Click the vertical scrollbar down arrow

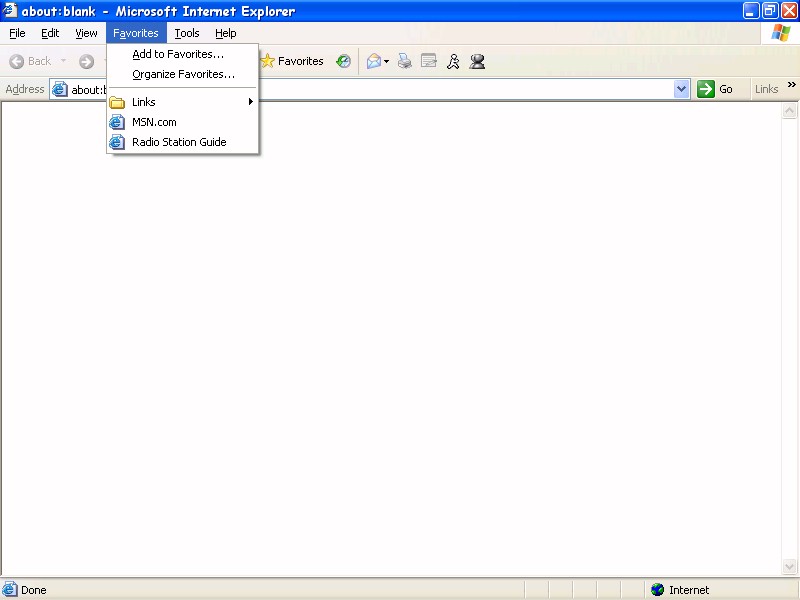(x=789, y=566)
